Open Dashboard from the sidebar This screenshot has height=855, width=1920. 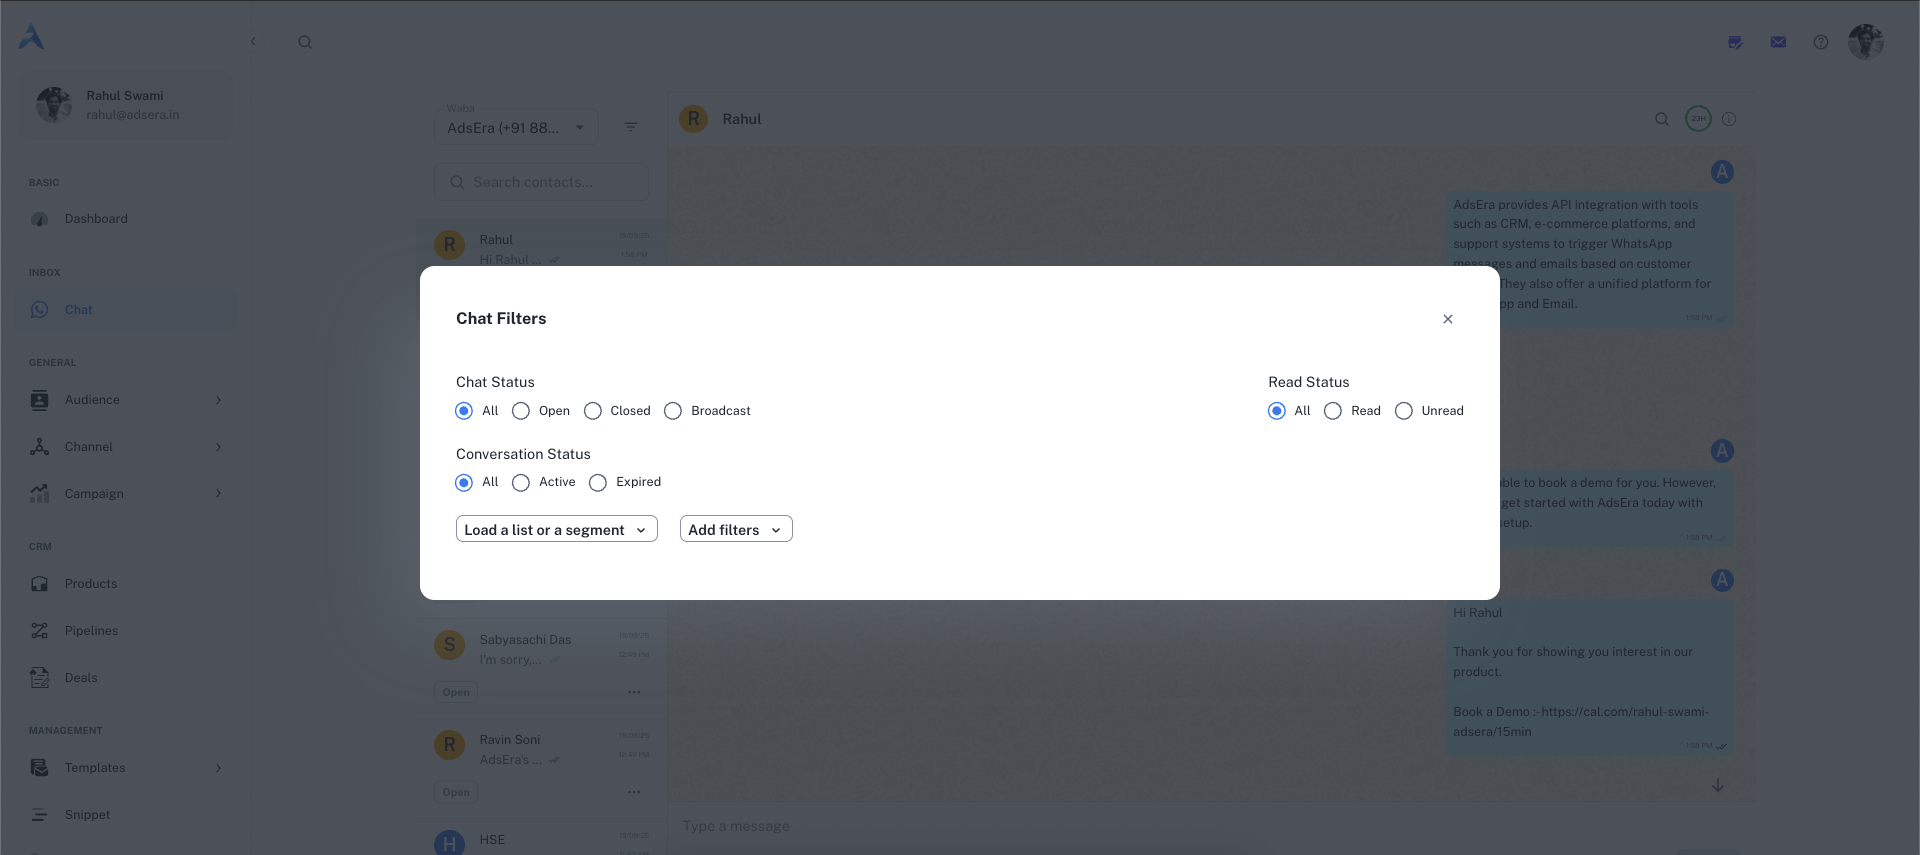[x=96, y=219]
